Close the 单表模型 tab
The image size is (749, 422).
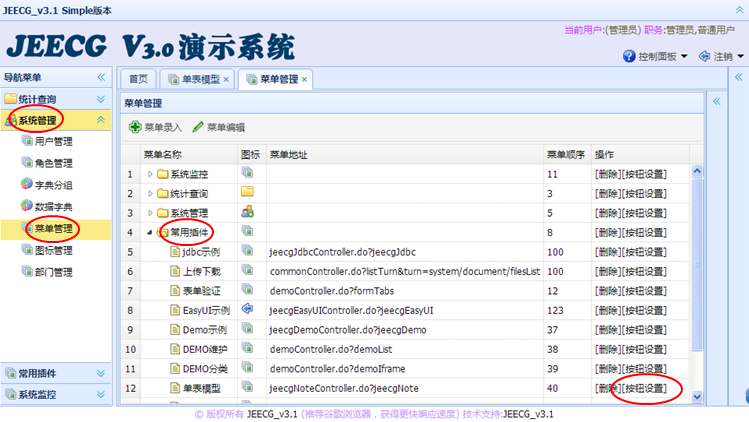[x=226, y=80]
